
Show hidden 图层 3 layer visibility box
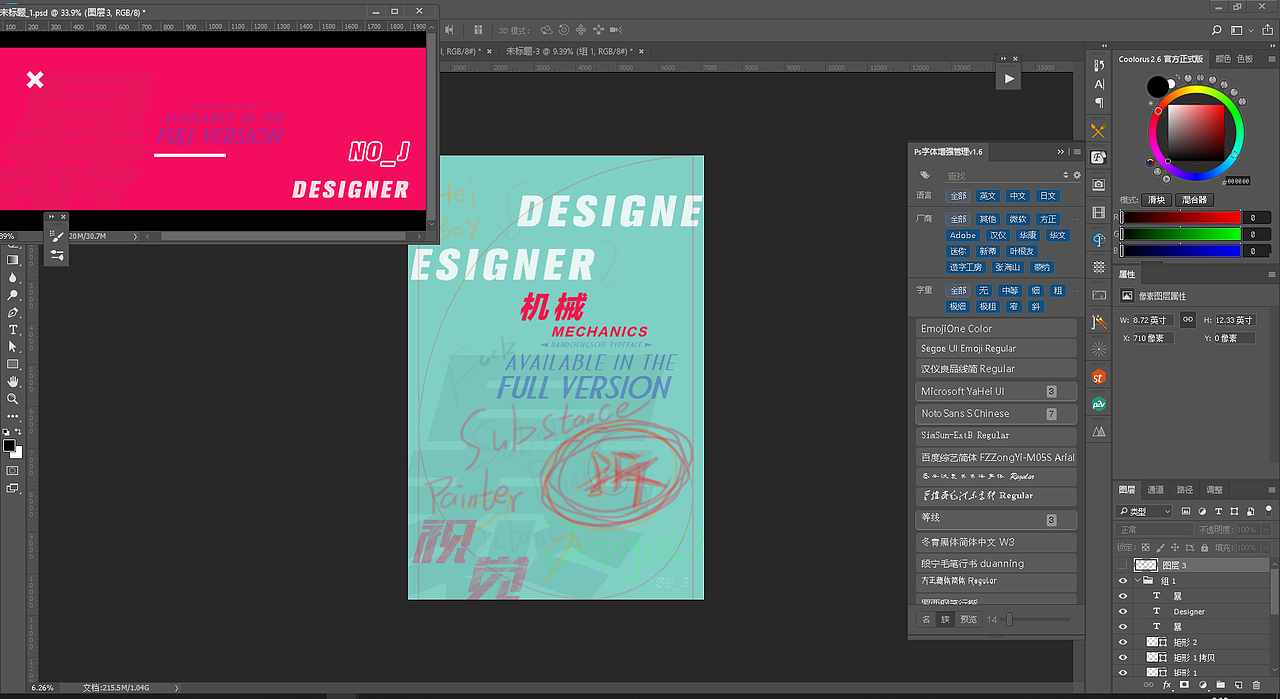point(1123,565)
